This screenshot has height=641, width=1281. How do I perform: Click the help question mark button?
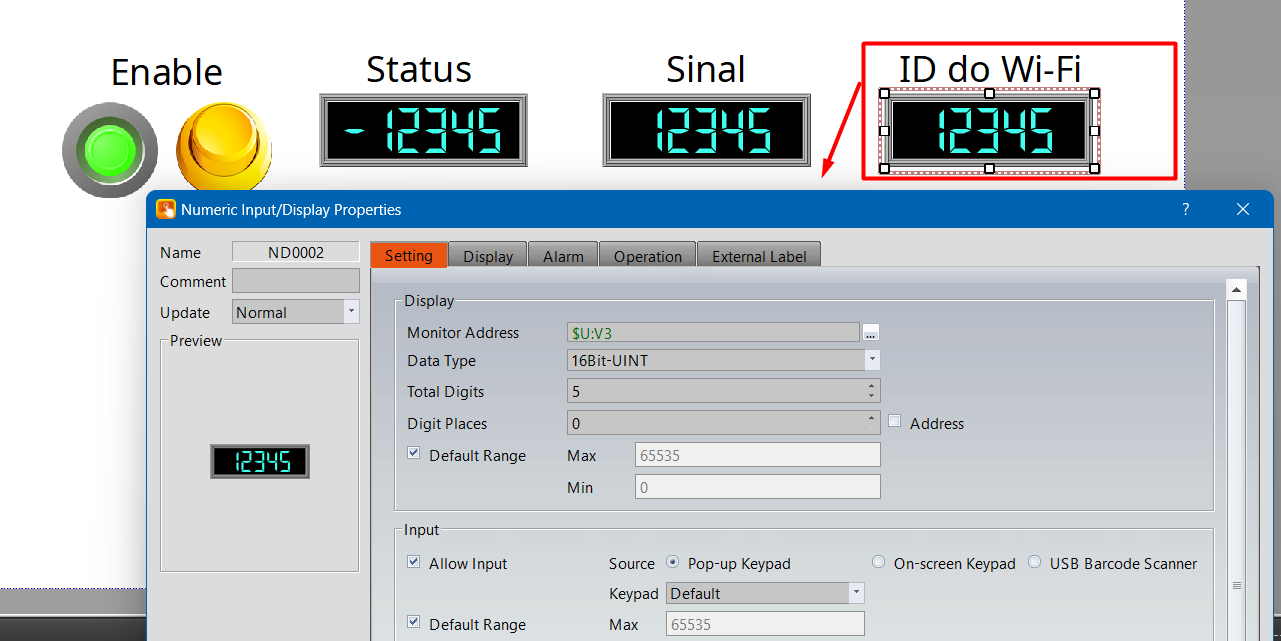click(x=1186, y=210)
